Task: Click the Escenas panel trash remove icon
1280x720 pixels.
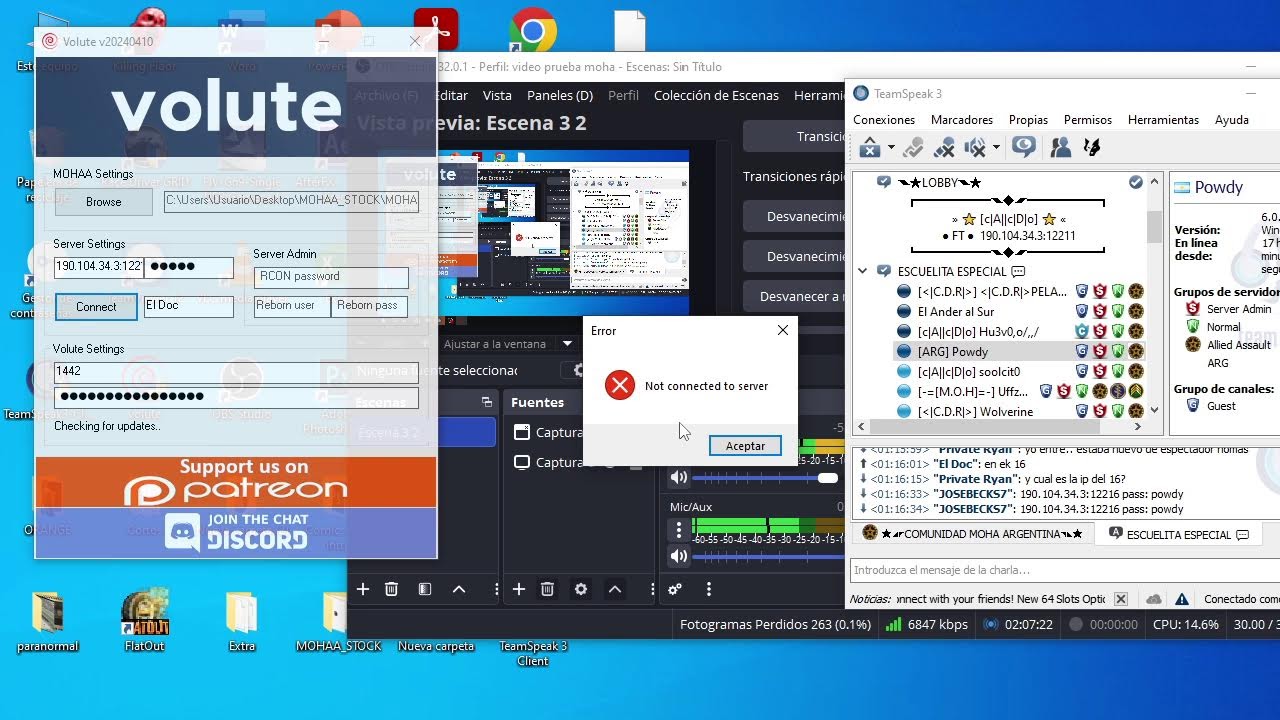Action: point(391,589)
